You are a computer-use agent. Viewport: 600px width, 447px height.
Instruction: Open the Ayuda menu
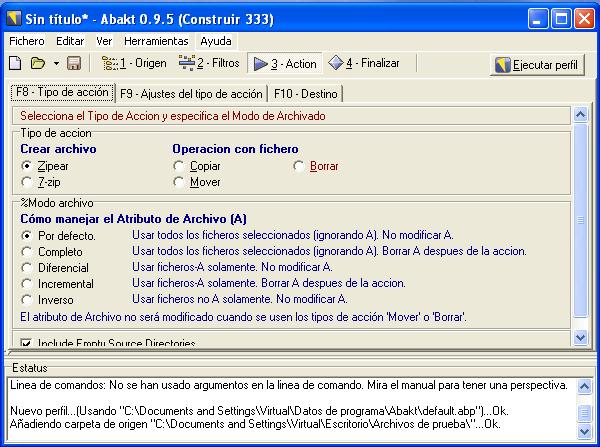click(216, 41)
